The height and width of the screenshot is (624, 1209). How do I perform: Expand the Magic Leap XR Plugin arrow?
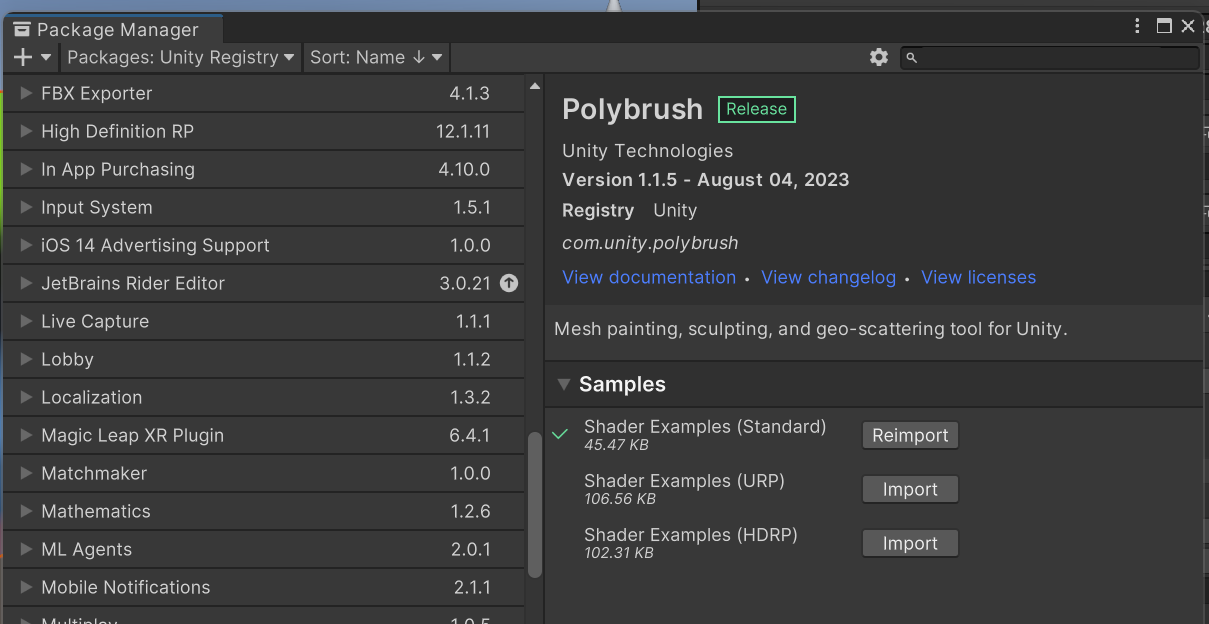coord(26,435)
